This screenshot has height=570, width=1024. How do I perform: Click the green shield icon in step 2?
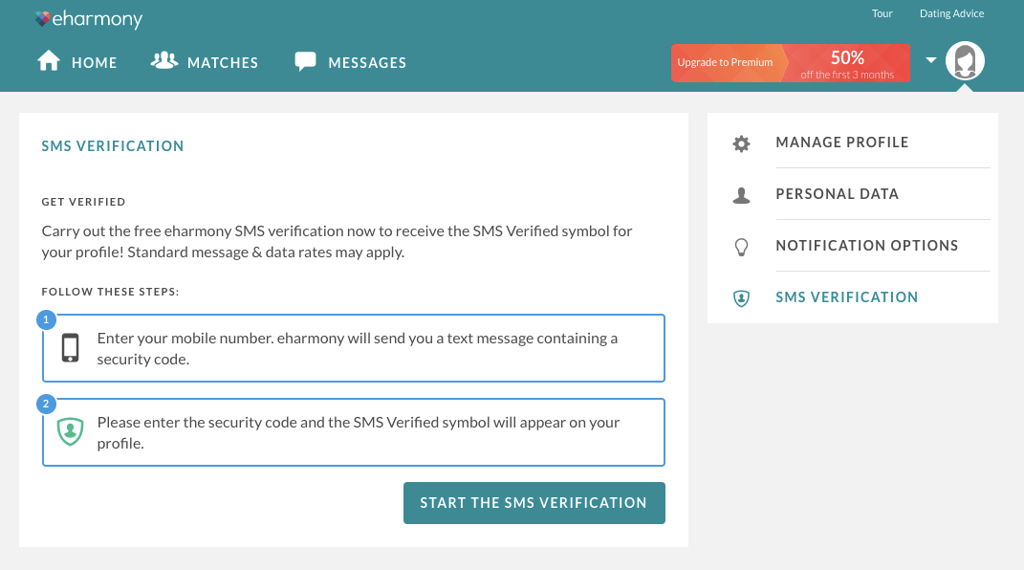tap(70, 432)
